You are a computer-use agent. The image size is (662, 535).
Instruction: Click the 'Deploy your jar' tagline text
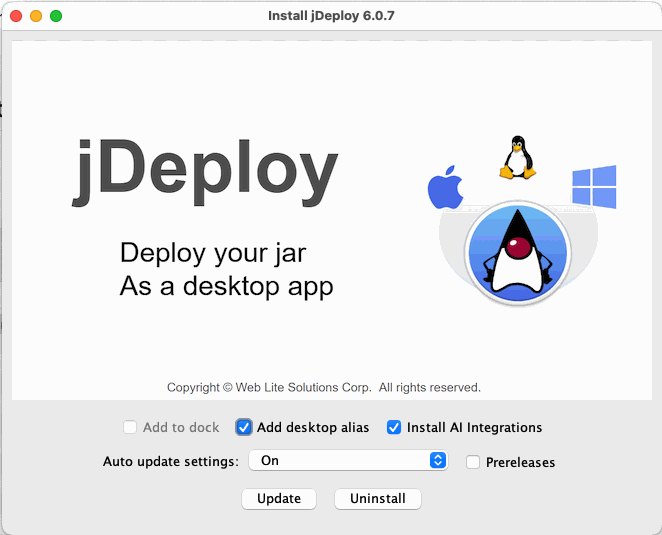(213, 253)
